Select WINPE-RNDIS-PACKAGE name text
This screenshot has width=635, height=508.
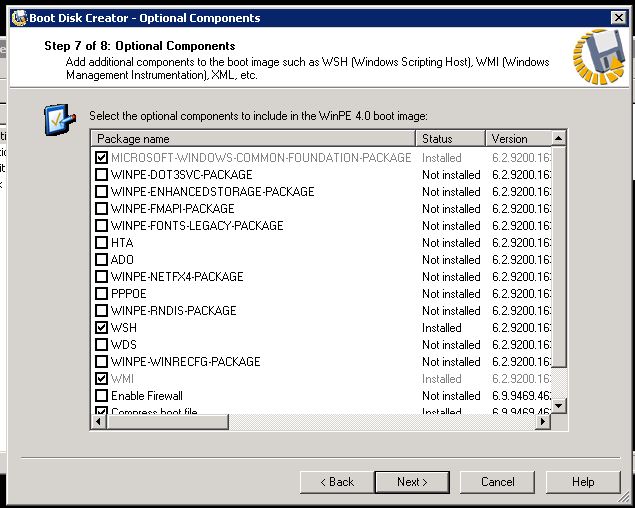173,311
